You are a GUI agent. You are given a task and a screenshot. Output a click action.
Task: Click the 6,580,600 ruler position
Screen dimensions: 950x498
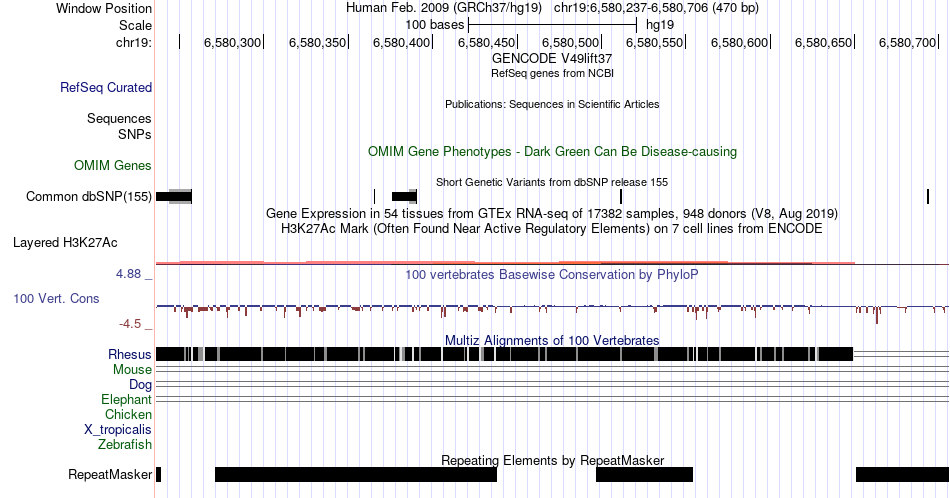(x=739, y=42)
